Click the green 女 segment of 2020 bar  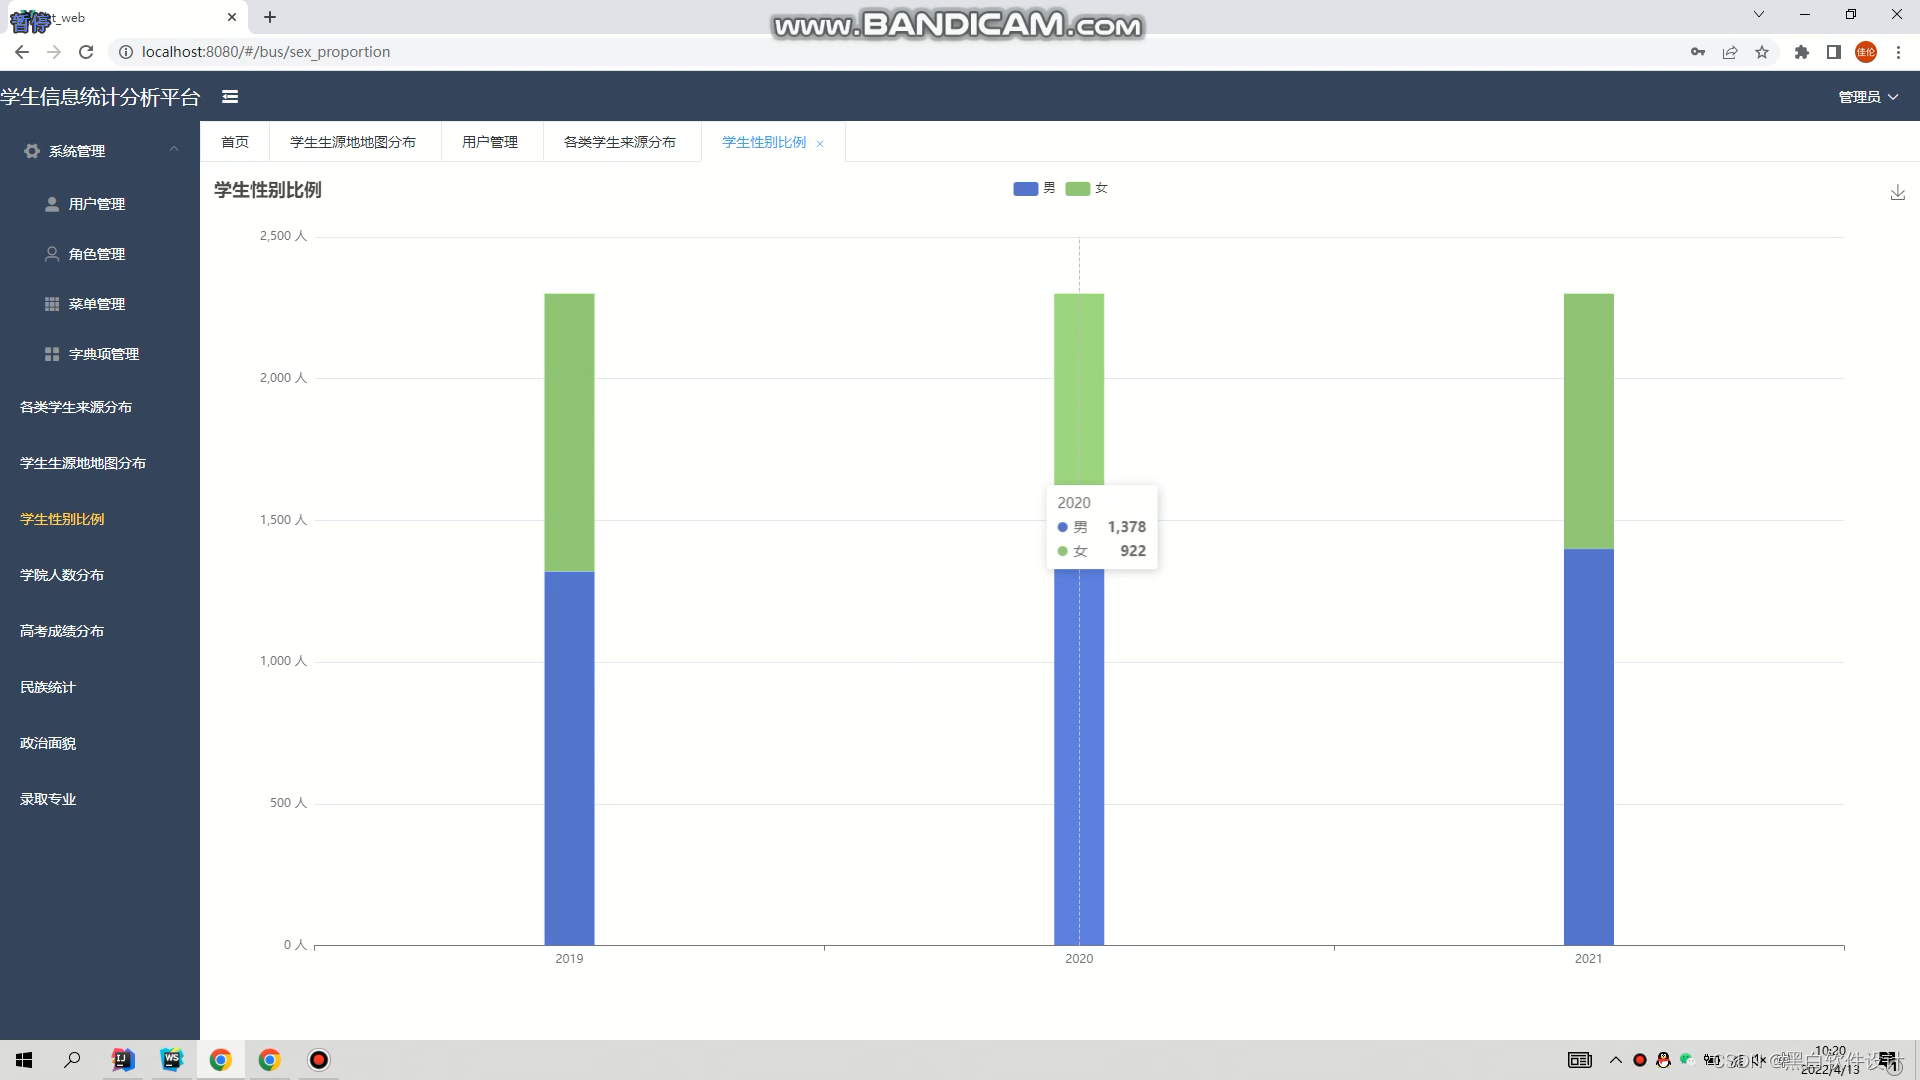[x=1079, y=389]
